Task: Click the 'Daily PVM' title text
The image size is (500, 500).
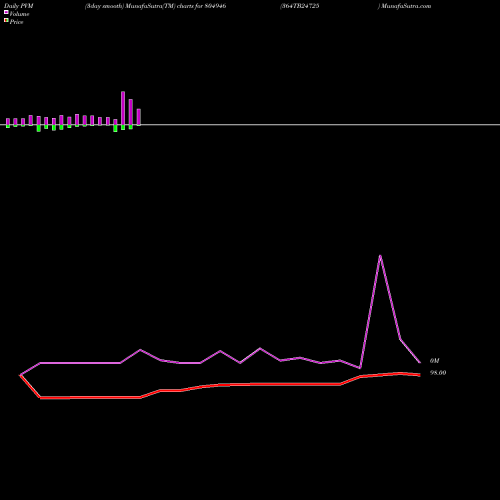Action: [19, 6]
